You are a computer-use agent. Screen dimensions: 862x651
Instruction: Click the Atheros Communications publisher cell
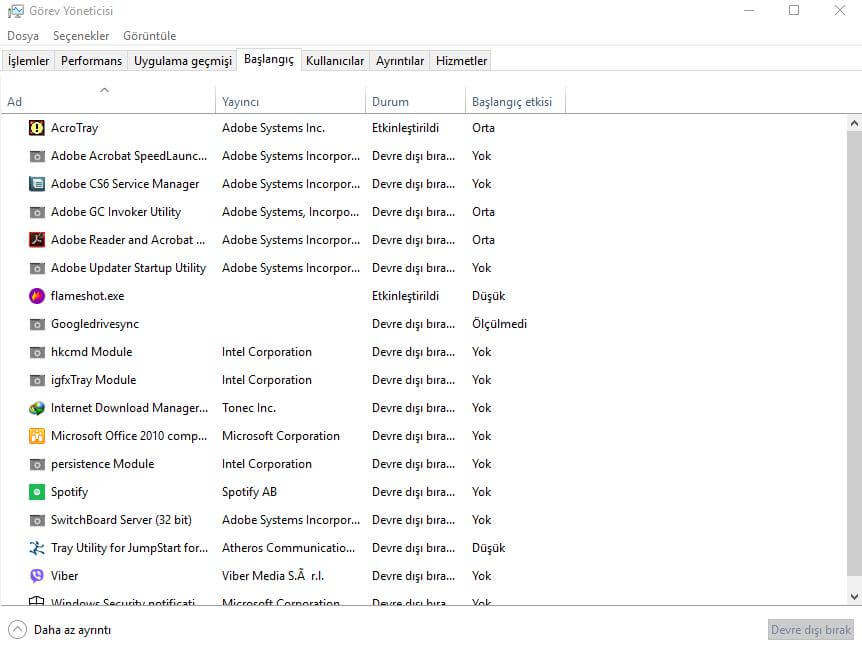coord(289,548)
